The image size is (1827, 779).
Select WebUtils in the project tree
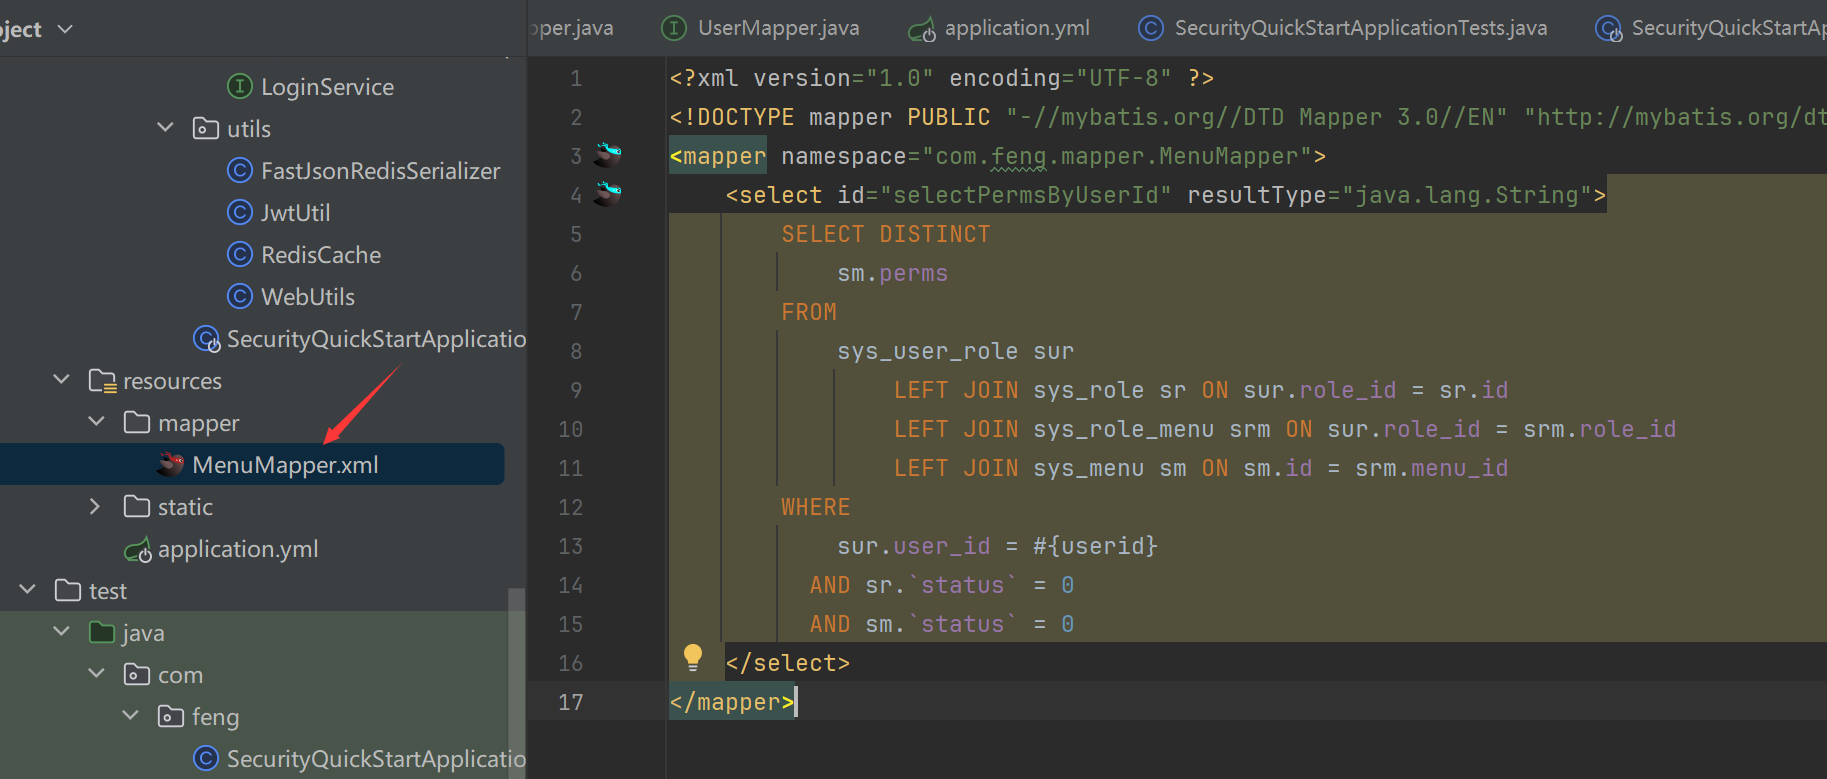[x=308, y=297]
